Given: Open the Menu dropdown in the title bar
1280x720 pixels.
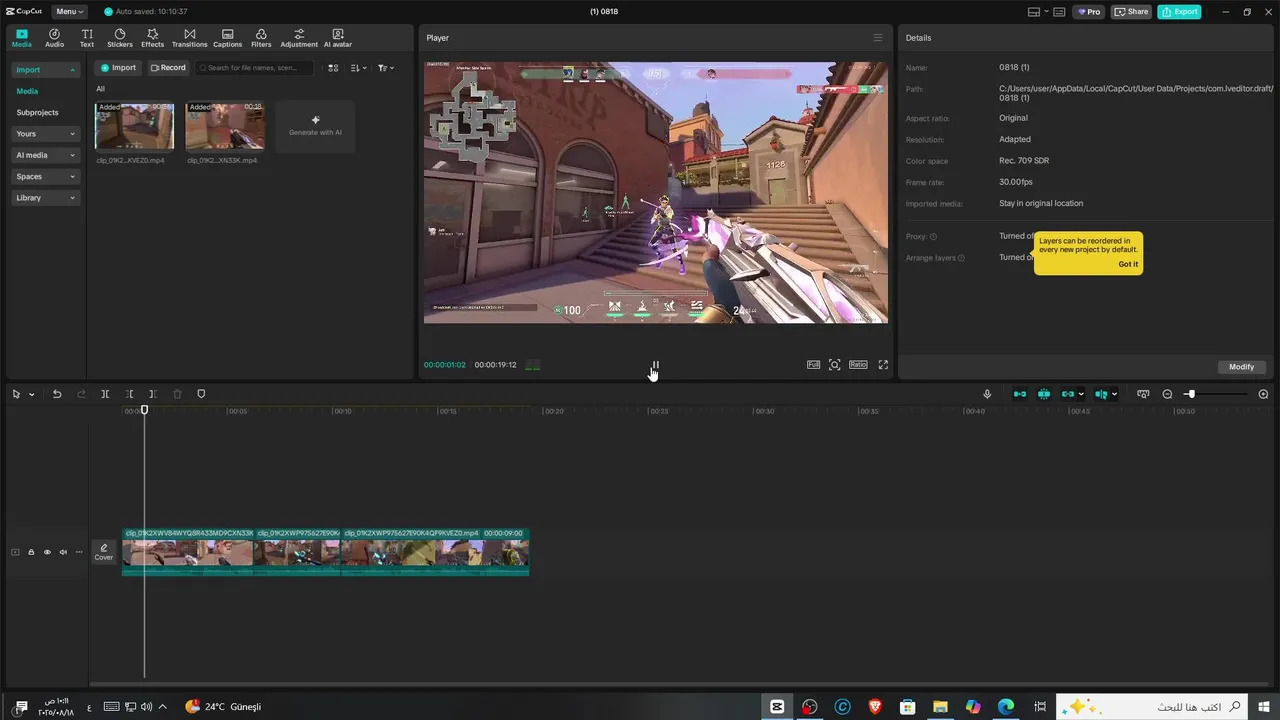Looking at the screenshot, I should [69, 12].
